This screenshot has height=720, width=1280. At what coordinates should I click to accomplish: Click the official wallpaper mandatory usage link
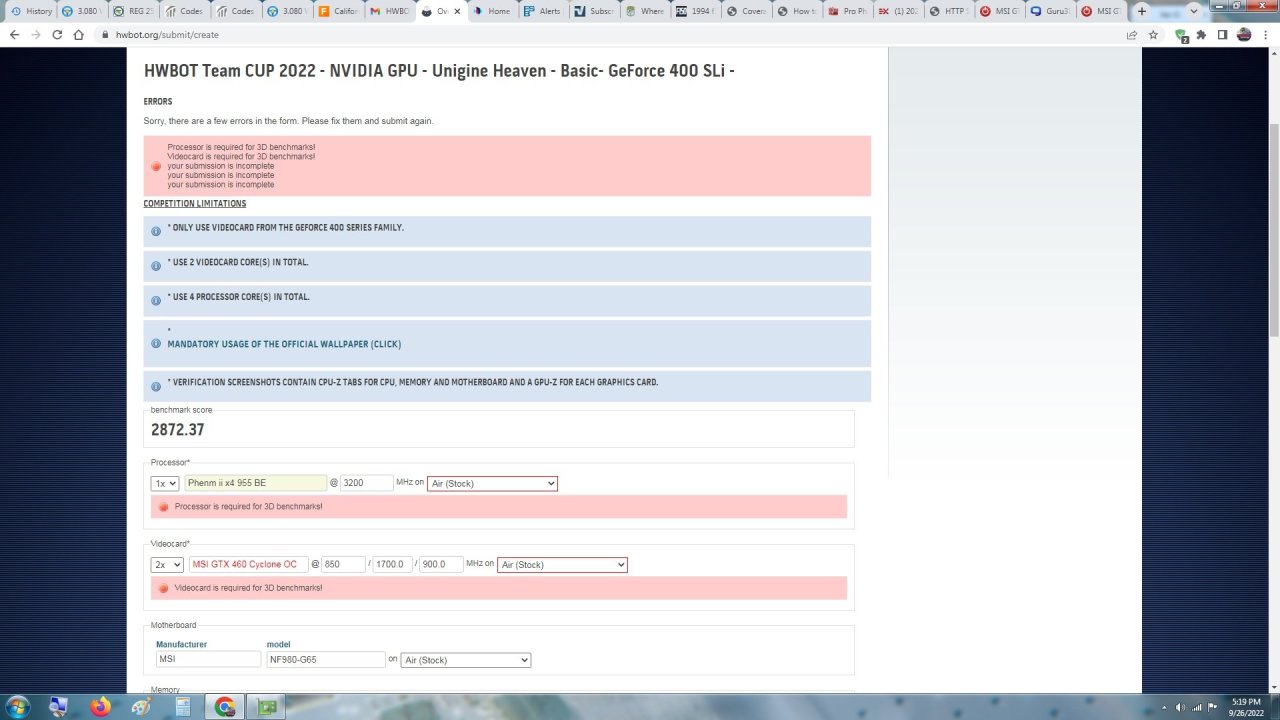tap(284, 344)
